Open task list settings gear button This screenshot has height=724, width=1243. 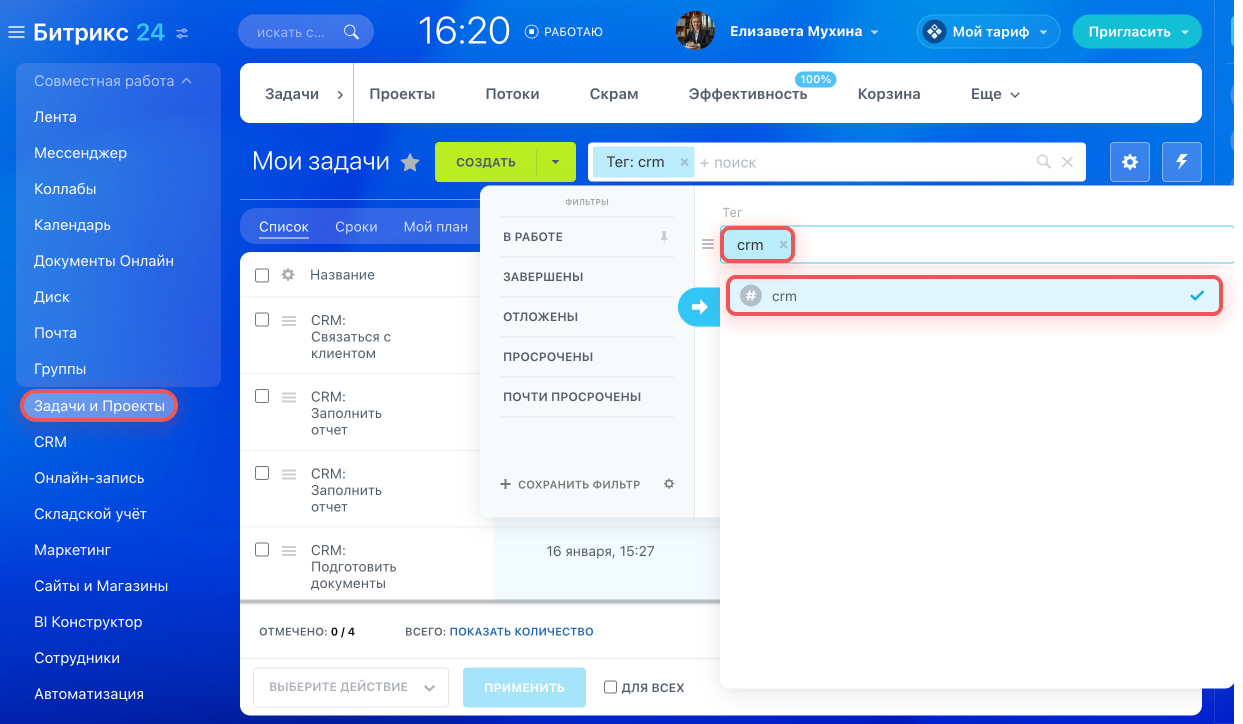1130,162
